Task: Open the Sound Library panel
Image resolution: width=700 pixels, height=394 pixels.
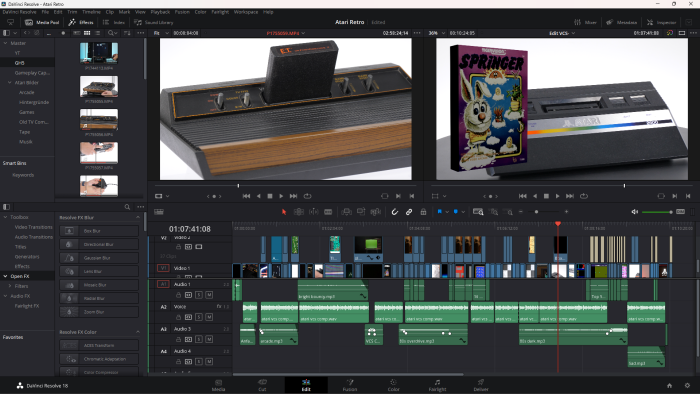Action: tap(154, 22)
